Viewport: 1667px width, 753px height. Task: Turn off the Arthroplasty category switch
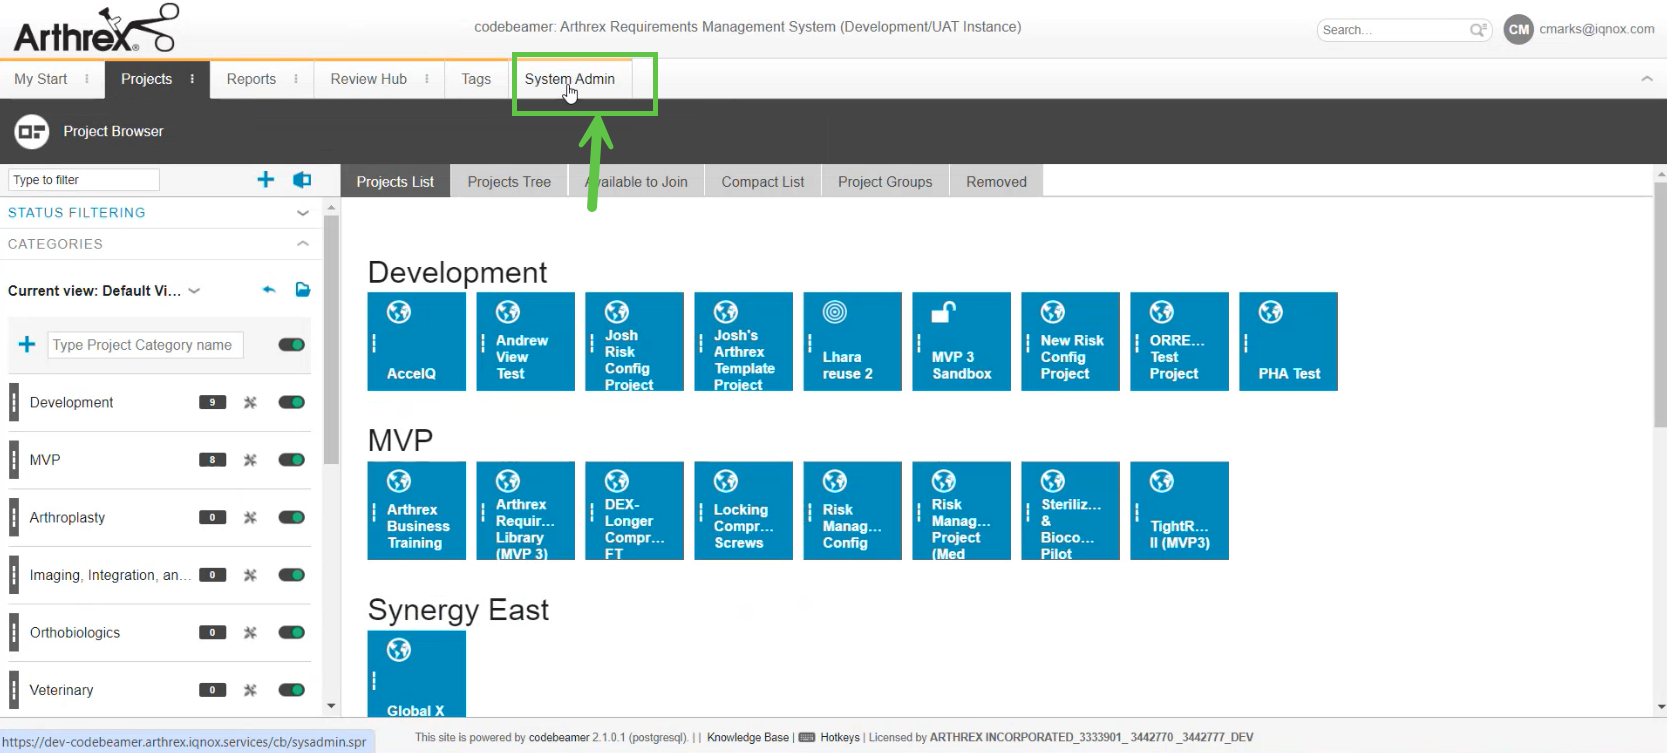click(x=292, y=517)
